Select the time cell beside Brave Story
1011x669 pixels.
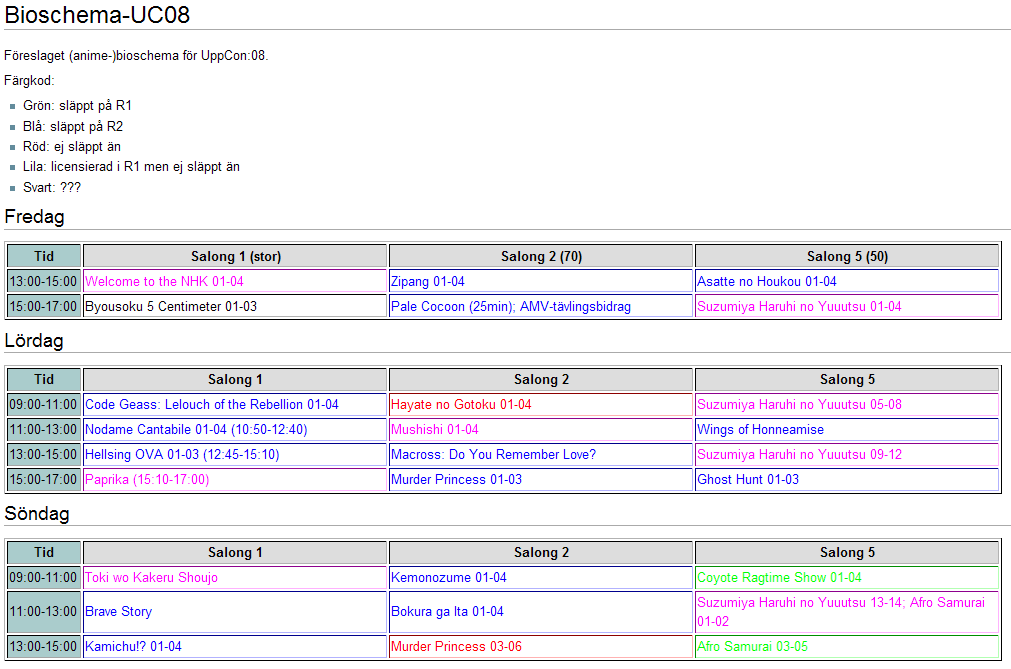coord(44,612)
